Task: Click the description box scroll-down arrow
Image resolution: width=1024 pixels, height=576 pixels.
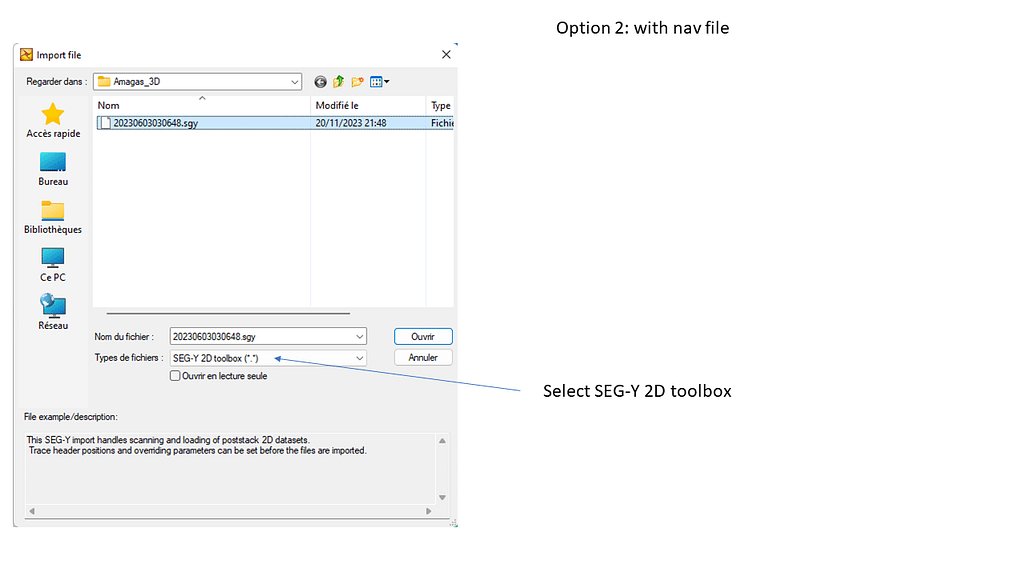Action: point(443,497)
